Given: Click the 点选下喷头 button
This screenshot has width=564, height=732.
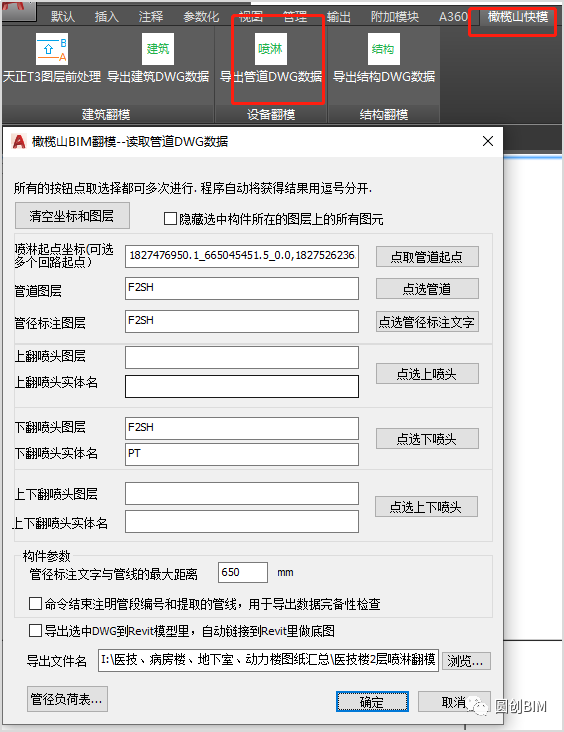Looking at the screenshot, I should pos(427,439).
